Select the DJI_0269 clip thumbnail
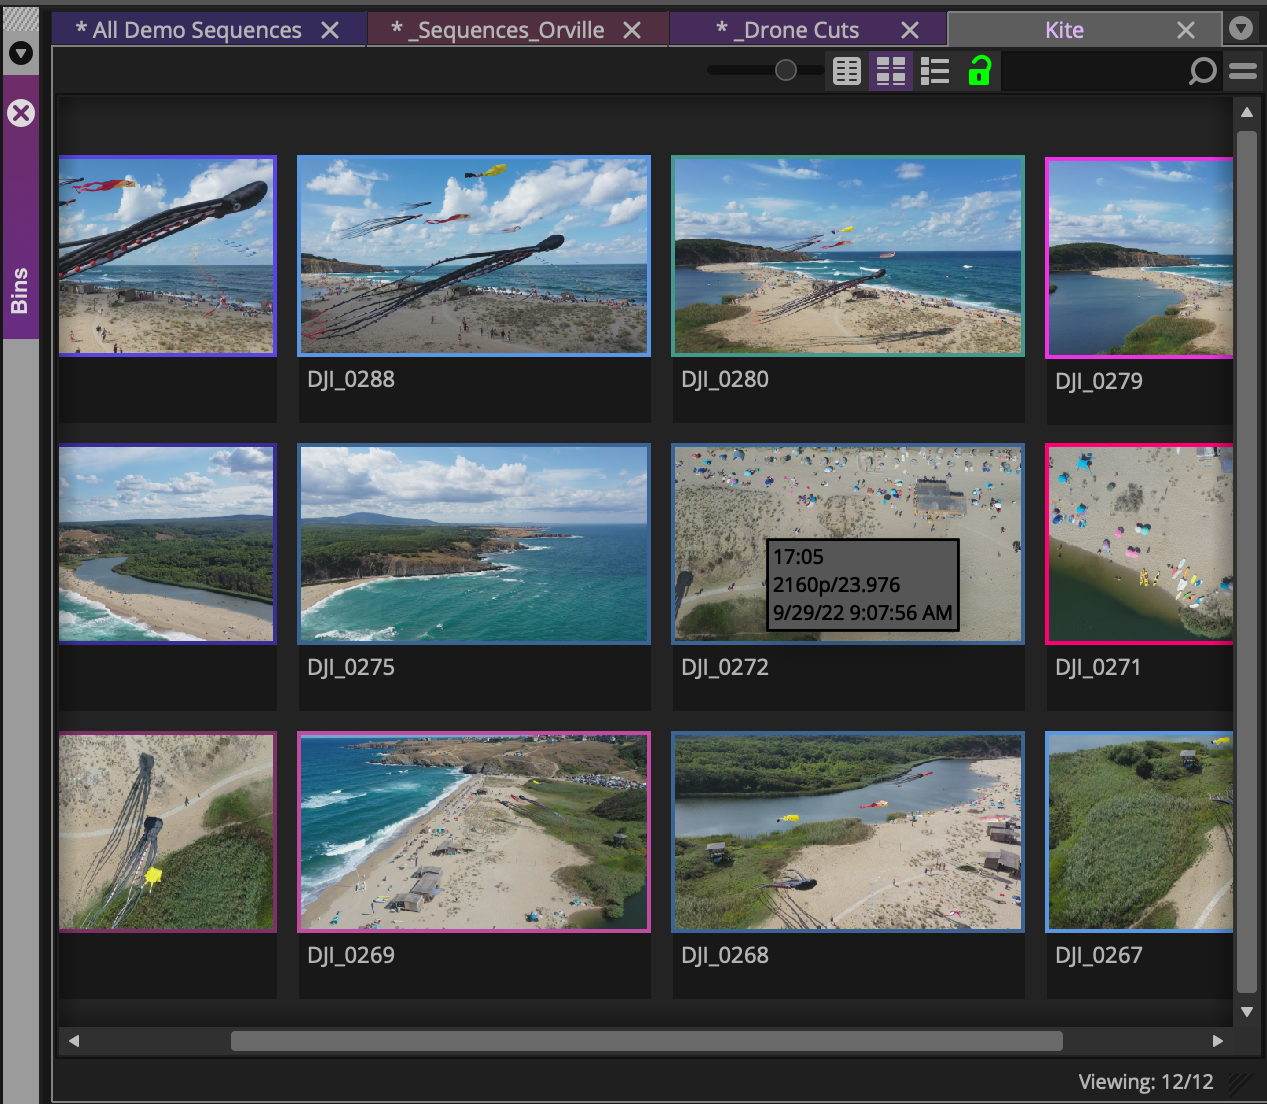 coord(474,832)
